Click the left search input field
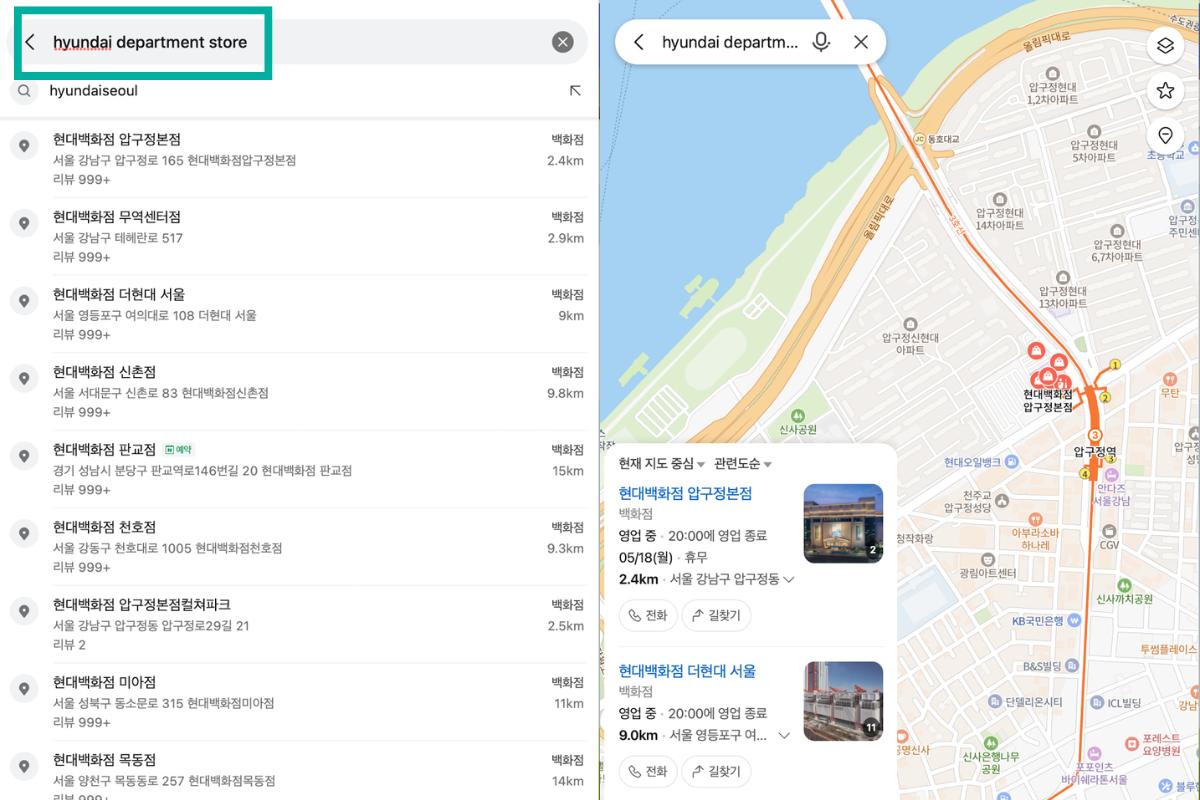Screen dimensions: 1200x800 (298, 42)
